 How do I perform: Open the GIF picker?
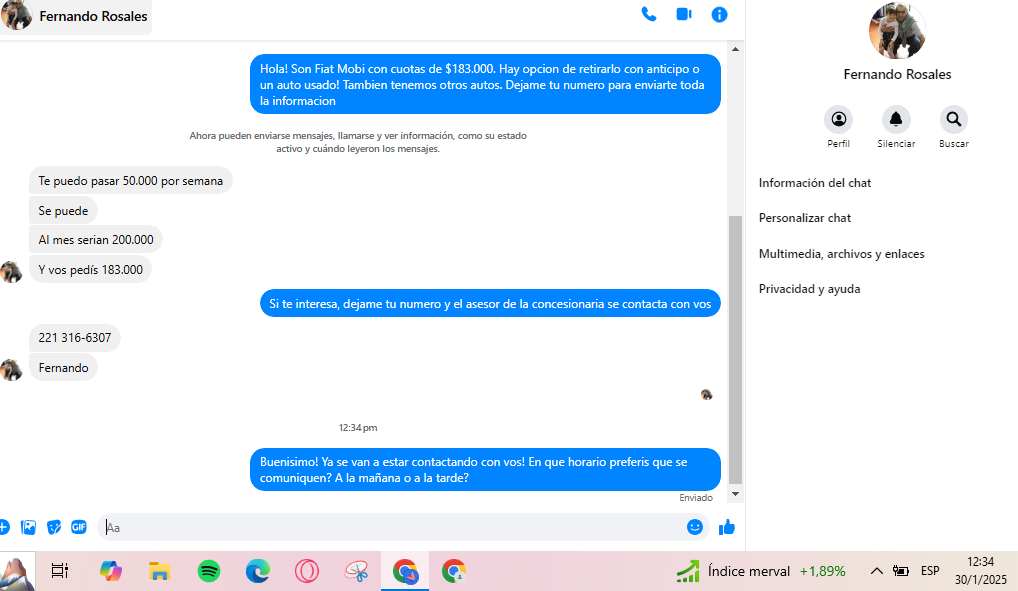point(78,527)
